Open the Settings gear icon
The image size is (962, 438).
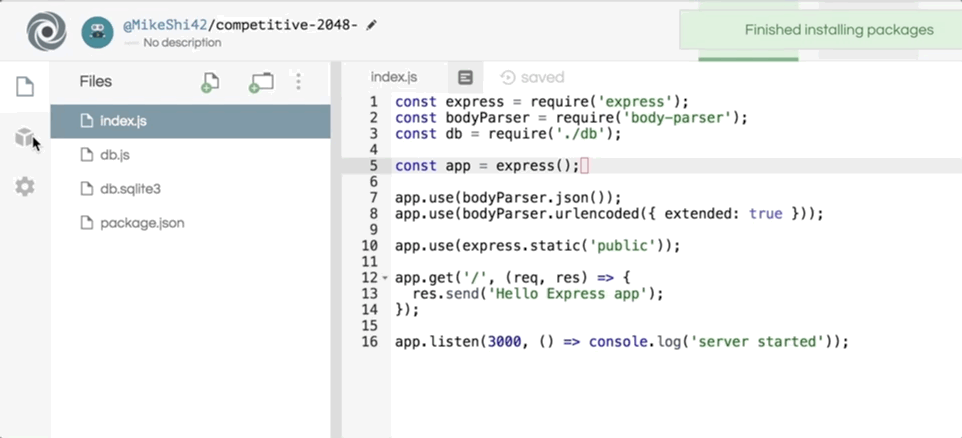(25, 186)
